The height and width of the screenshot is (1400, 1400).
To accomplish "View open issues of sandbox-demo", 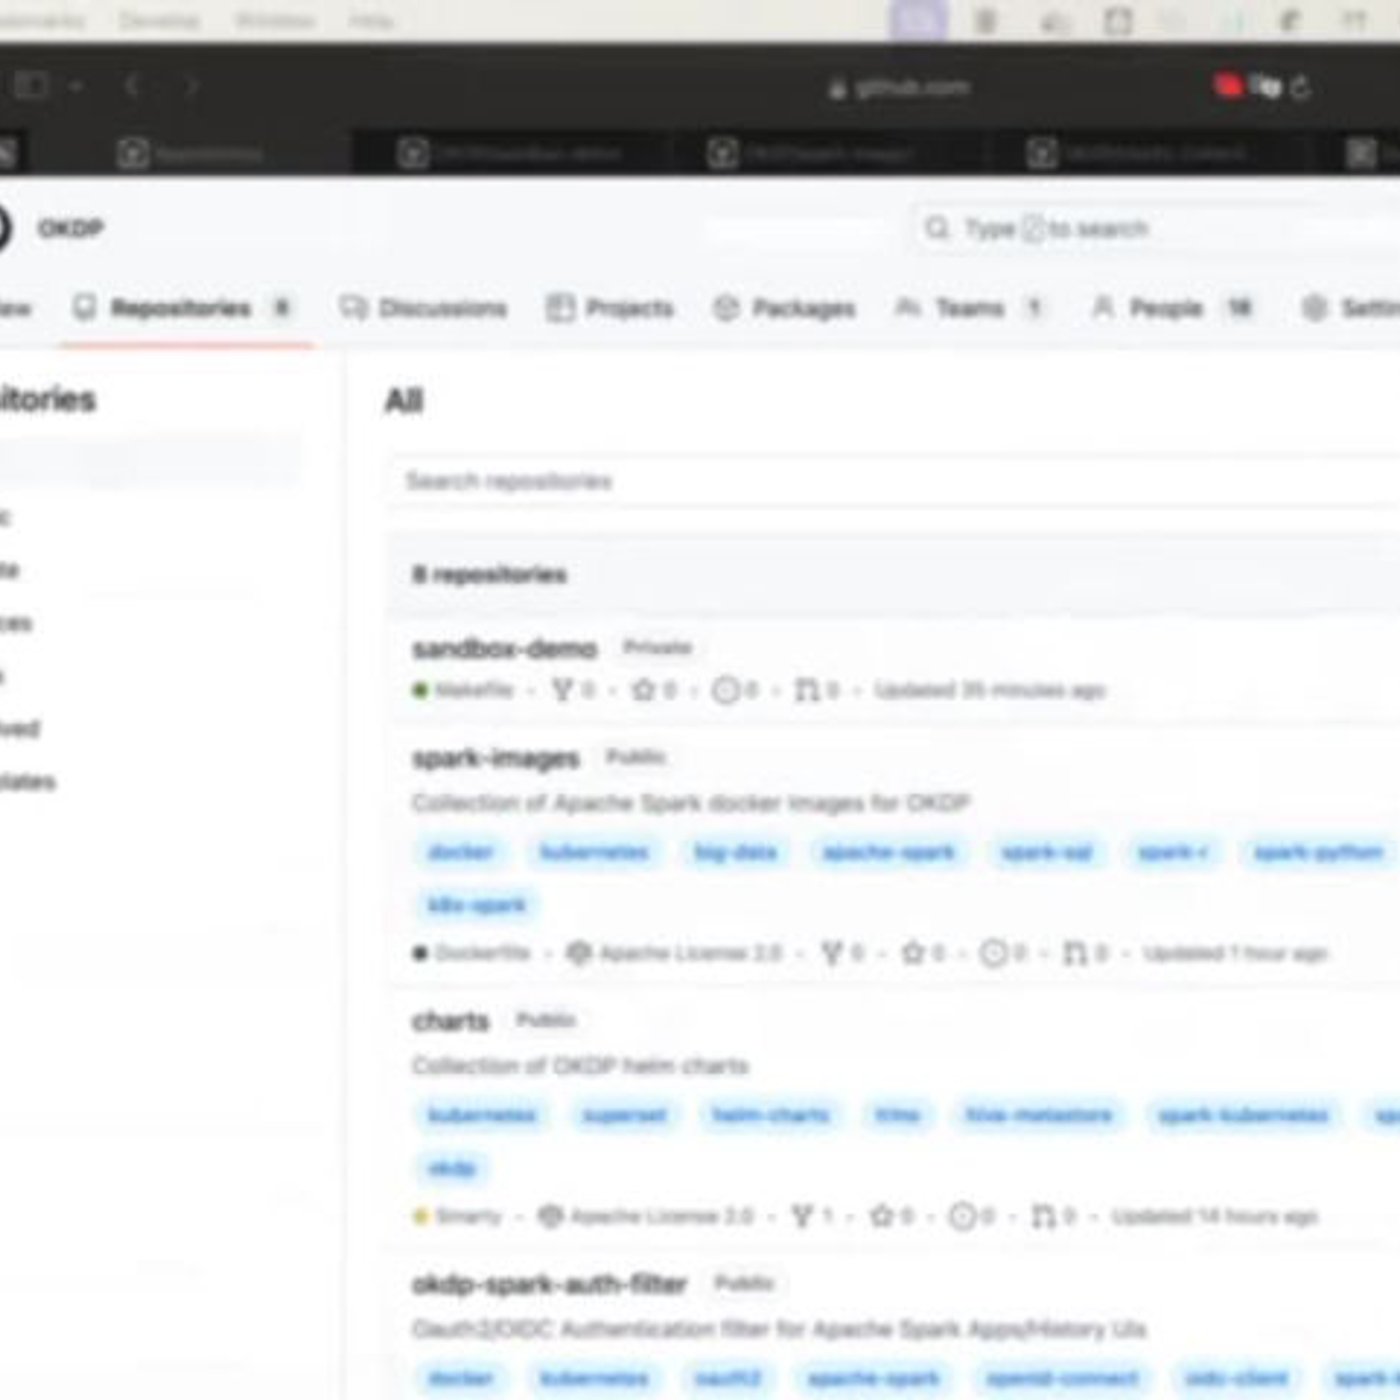I will (x=735, y=690).
